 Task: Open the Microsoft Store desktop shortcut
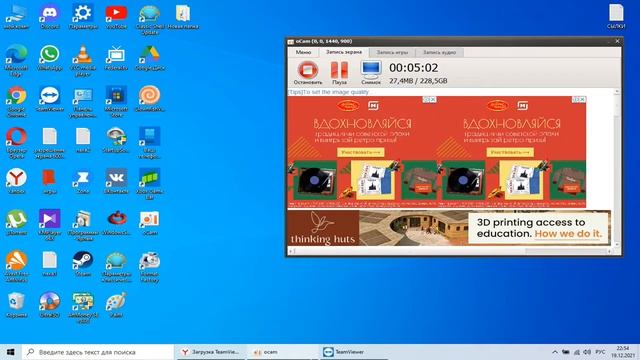pyautogui.click(x=116, y=102)
